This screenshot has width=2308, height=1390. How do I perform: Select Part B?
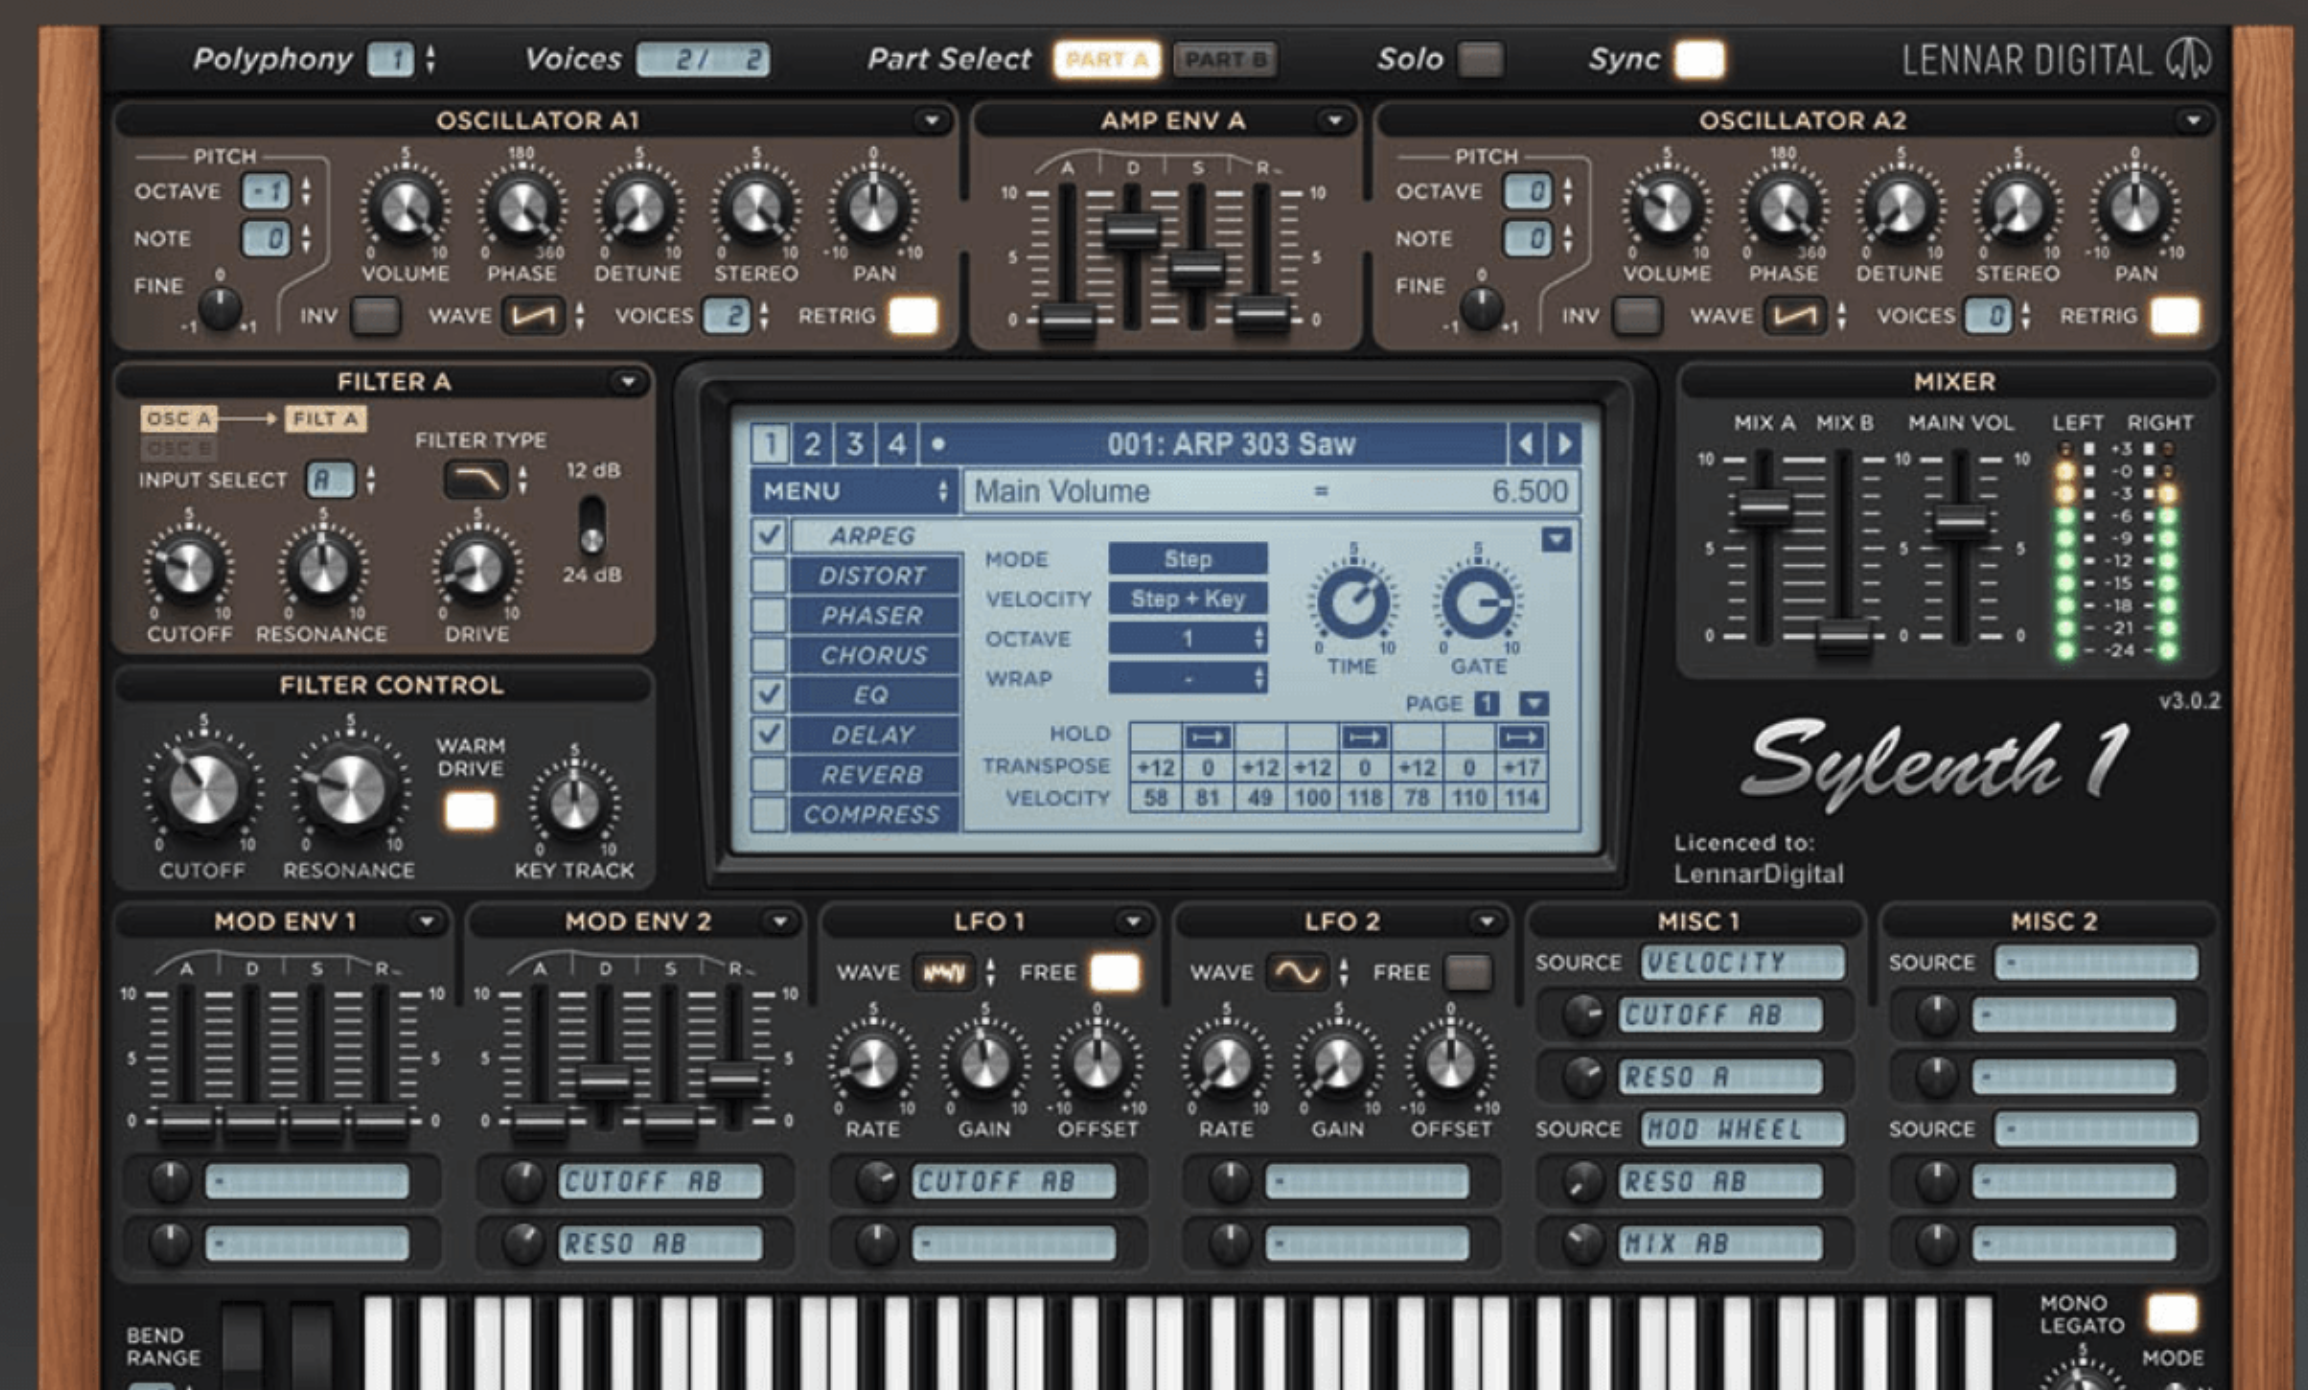click(x=1225, y=59)
